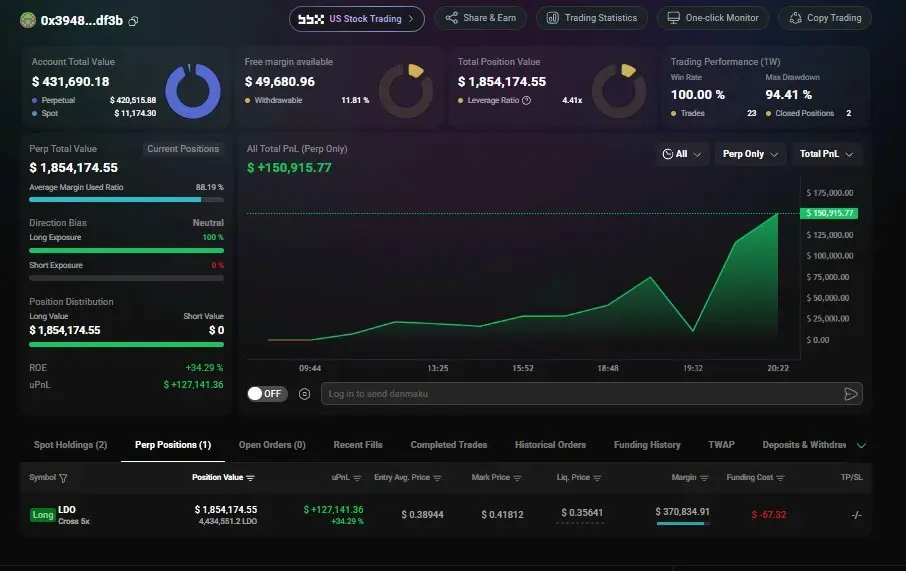Click the $ 150,915.77 chart price marker

pyautogui.click(x=829, y=213)
